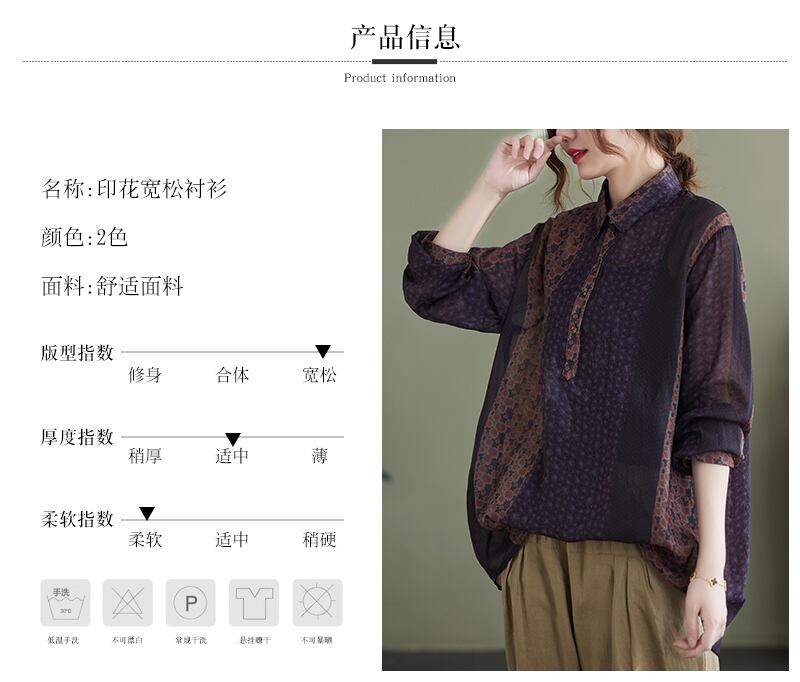Viewport: 800px width, 682px height.
Task: Click the Product information subtitle
Action: click(x=399, y=78)
